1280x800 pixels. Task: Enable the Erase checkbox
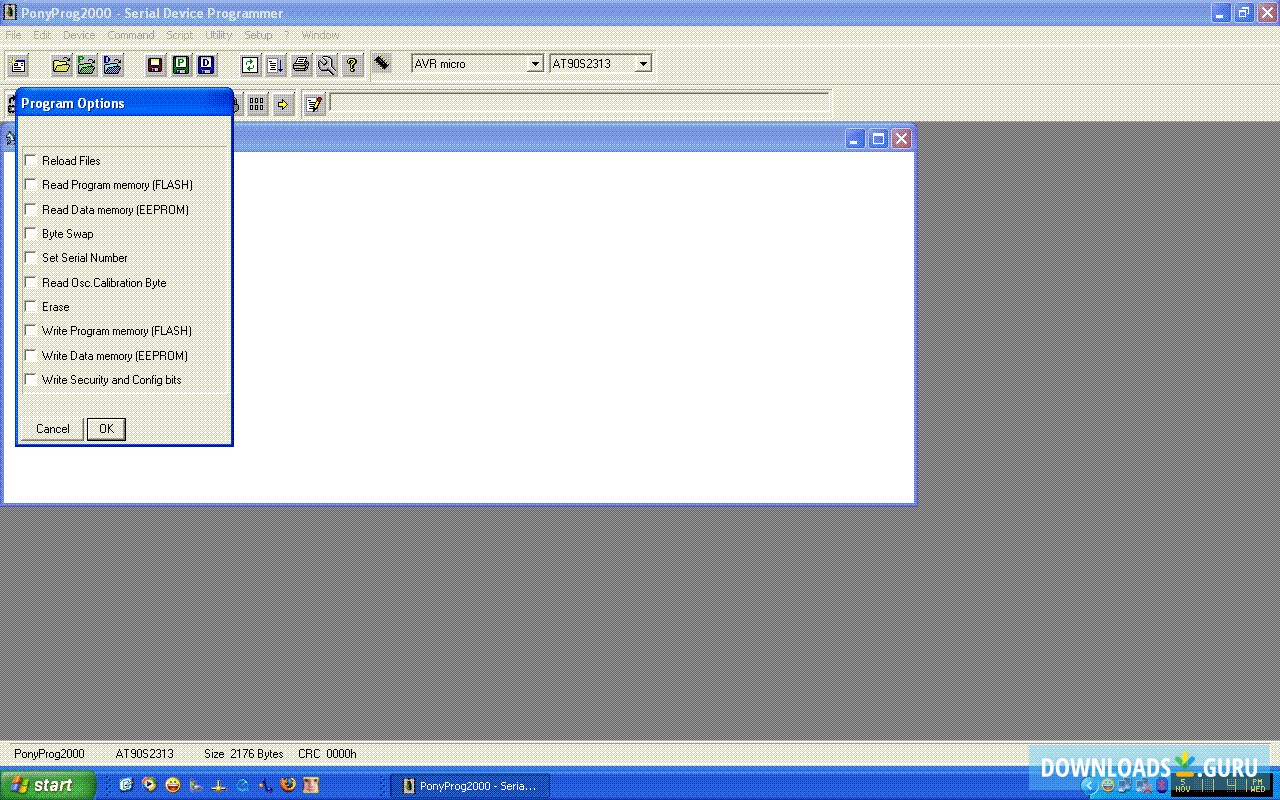click(x=30, y=306)
